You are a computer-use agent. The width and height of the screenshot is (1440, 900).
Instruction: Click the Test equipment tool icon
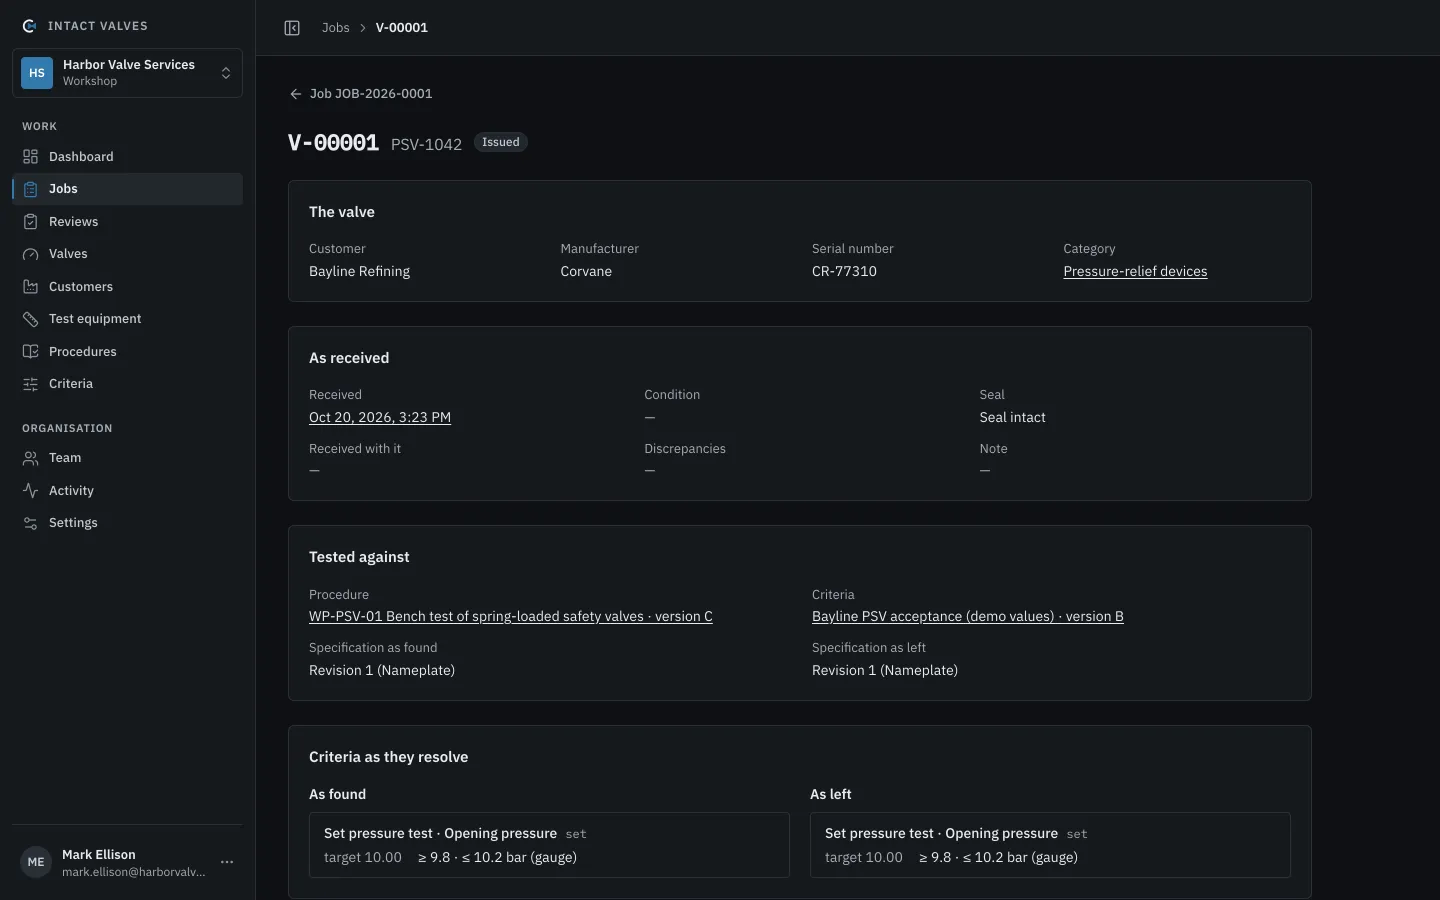click(31, 319)
